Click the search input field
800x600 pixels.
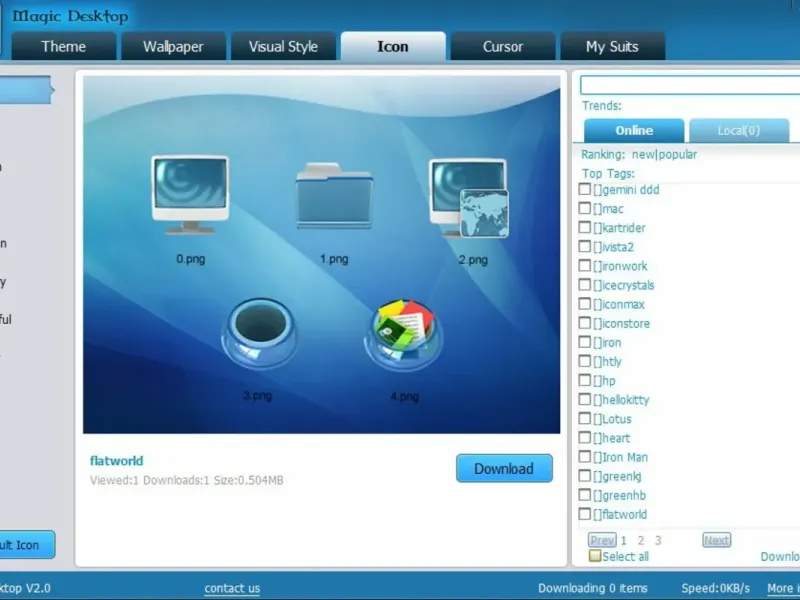(x=690, y=85)
